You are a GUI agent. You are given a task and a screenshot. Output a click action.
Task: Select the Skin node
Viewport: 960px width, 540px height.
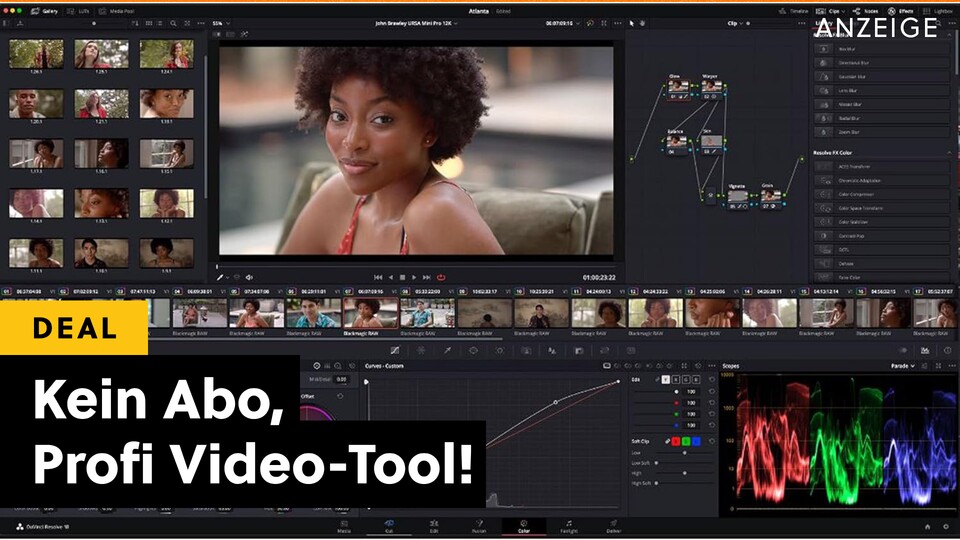click(x=710, y=141)
